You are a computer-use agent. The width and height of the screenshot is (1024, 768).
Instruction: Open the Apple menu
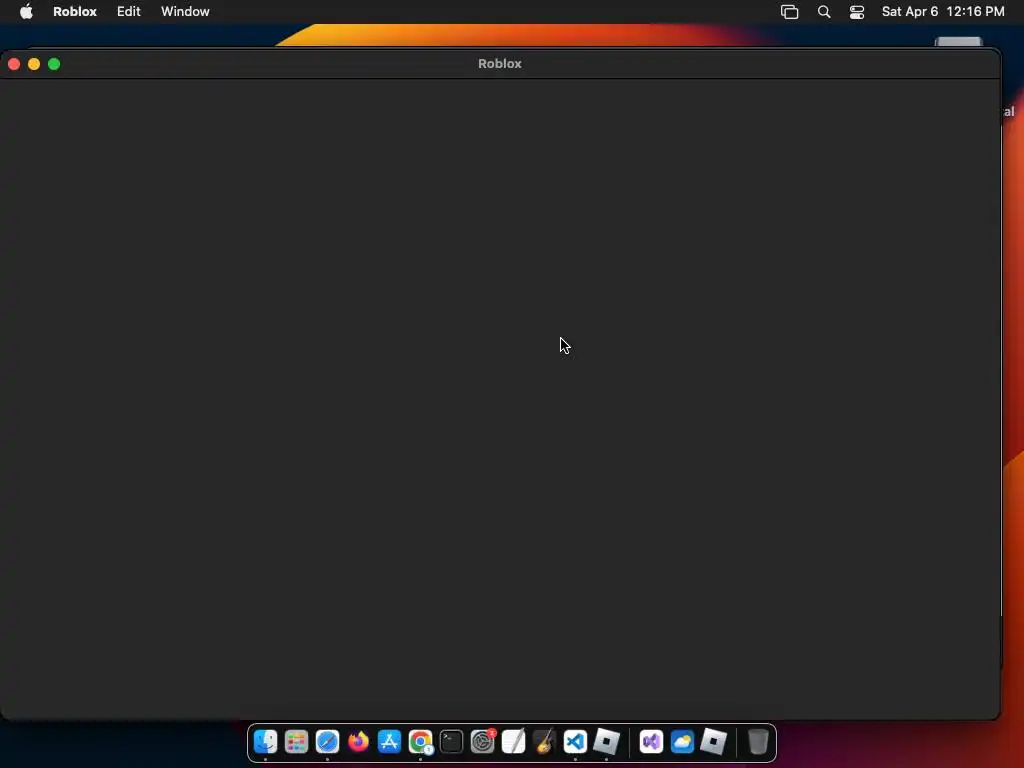(26, 11)
